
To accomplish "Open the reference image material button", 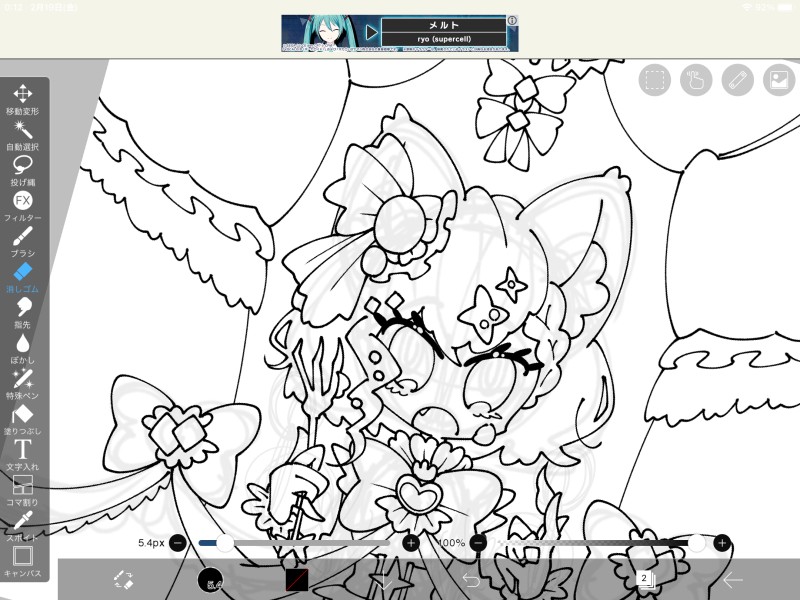I will [x=779, y=80].
